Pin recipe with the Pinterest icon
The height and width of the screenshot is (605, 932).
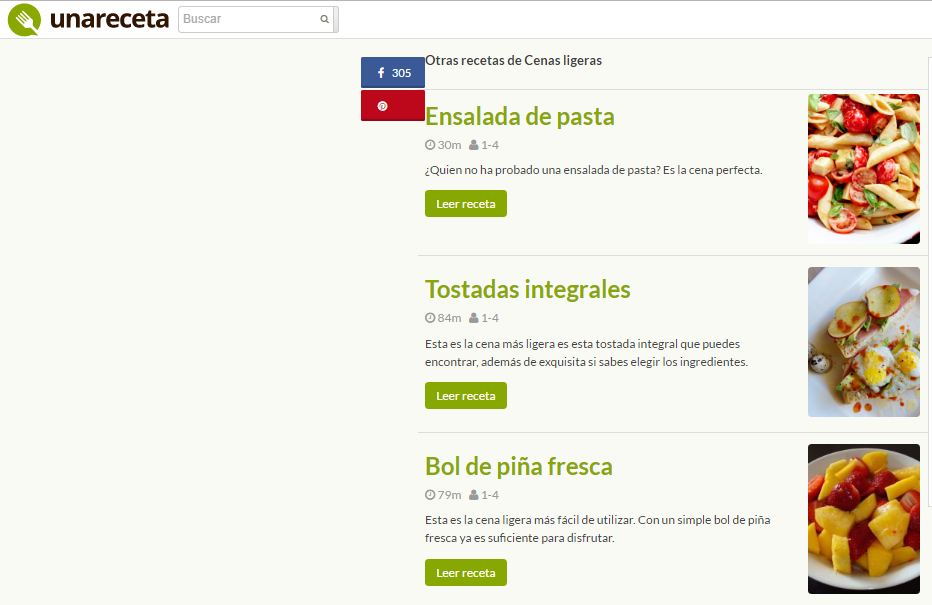click(382, 106)
